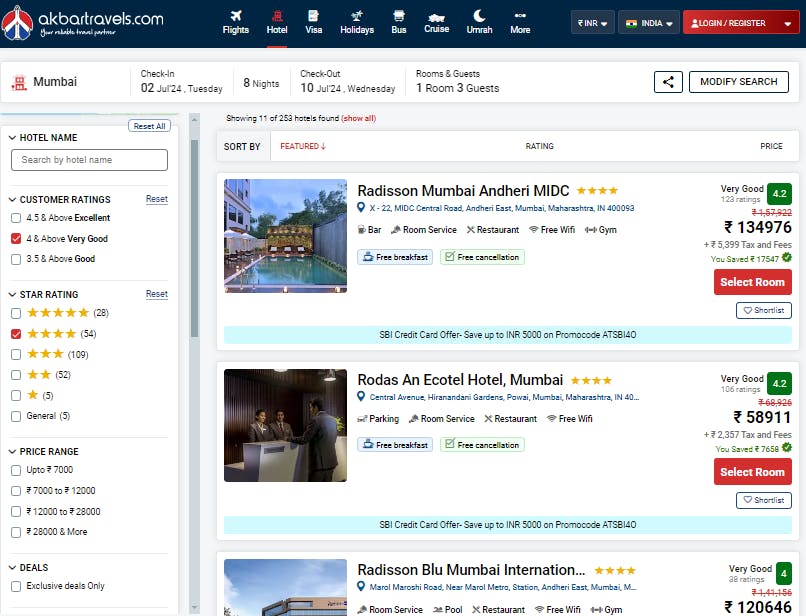806x616 pixels.
Task: Click Modify Search button
Action: point(738,82)
